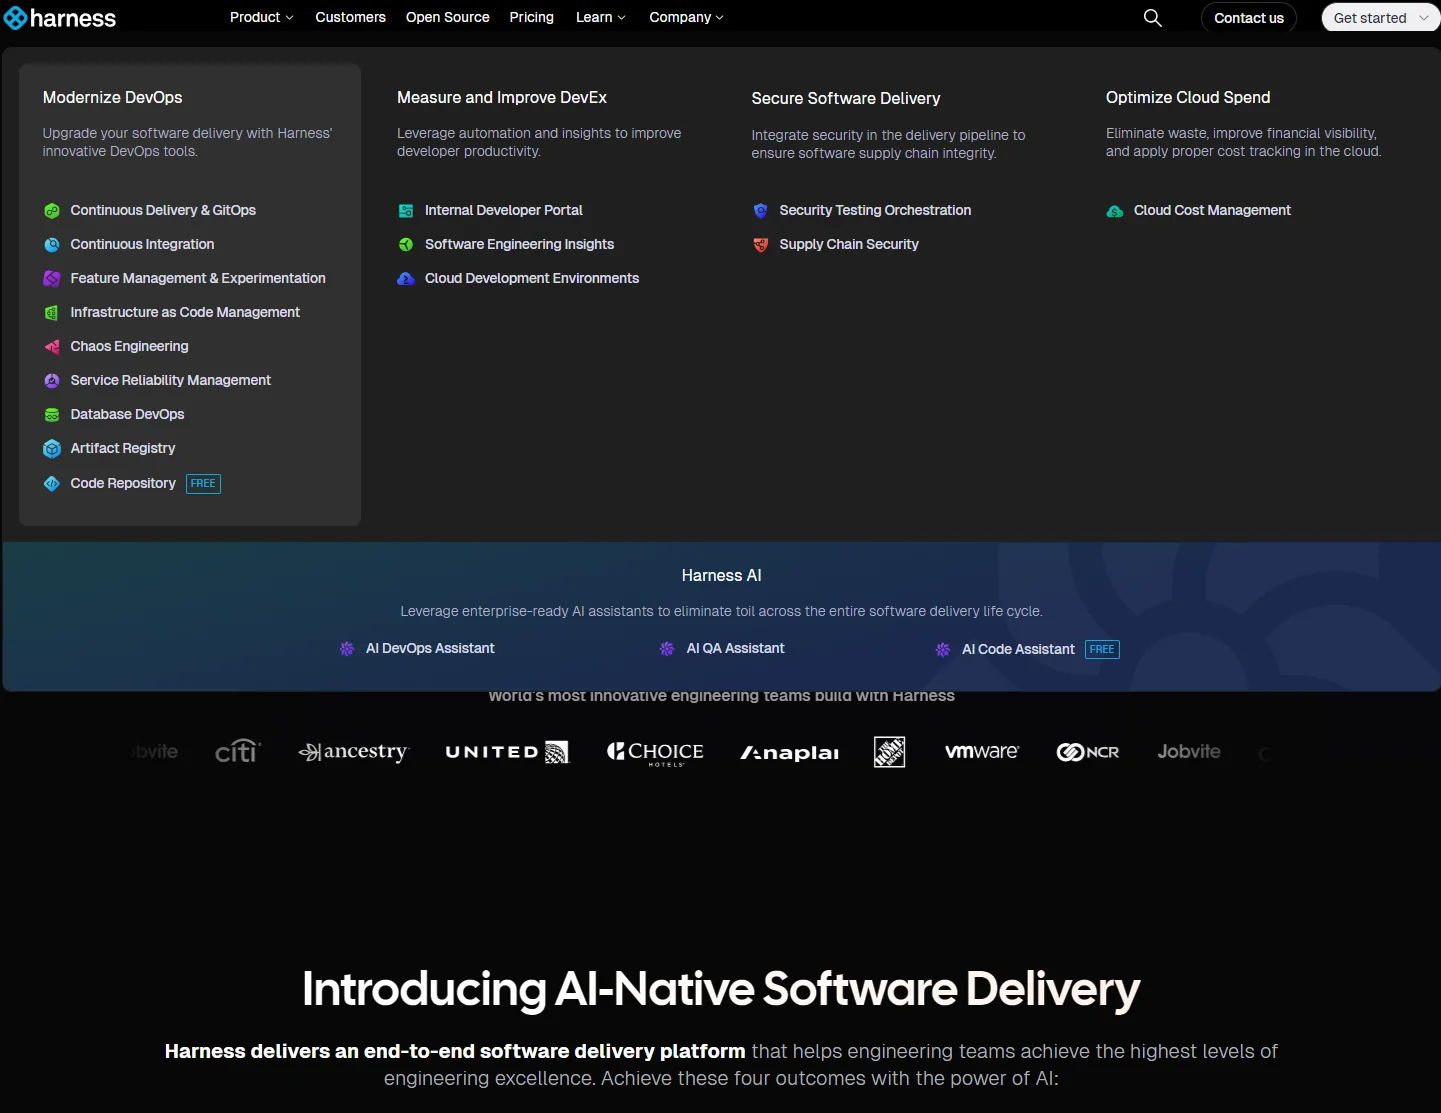The width and height of the screenshot is (1441, 1113).
Task: Click the Harness logo icon
Action: point(15,18)
